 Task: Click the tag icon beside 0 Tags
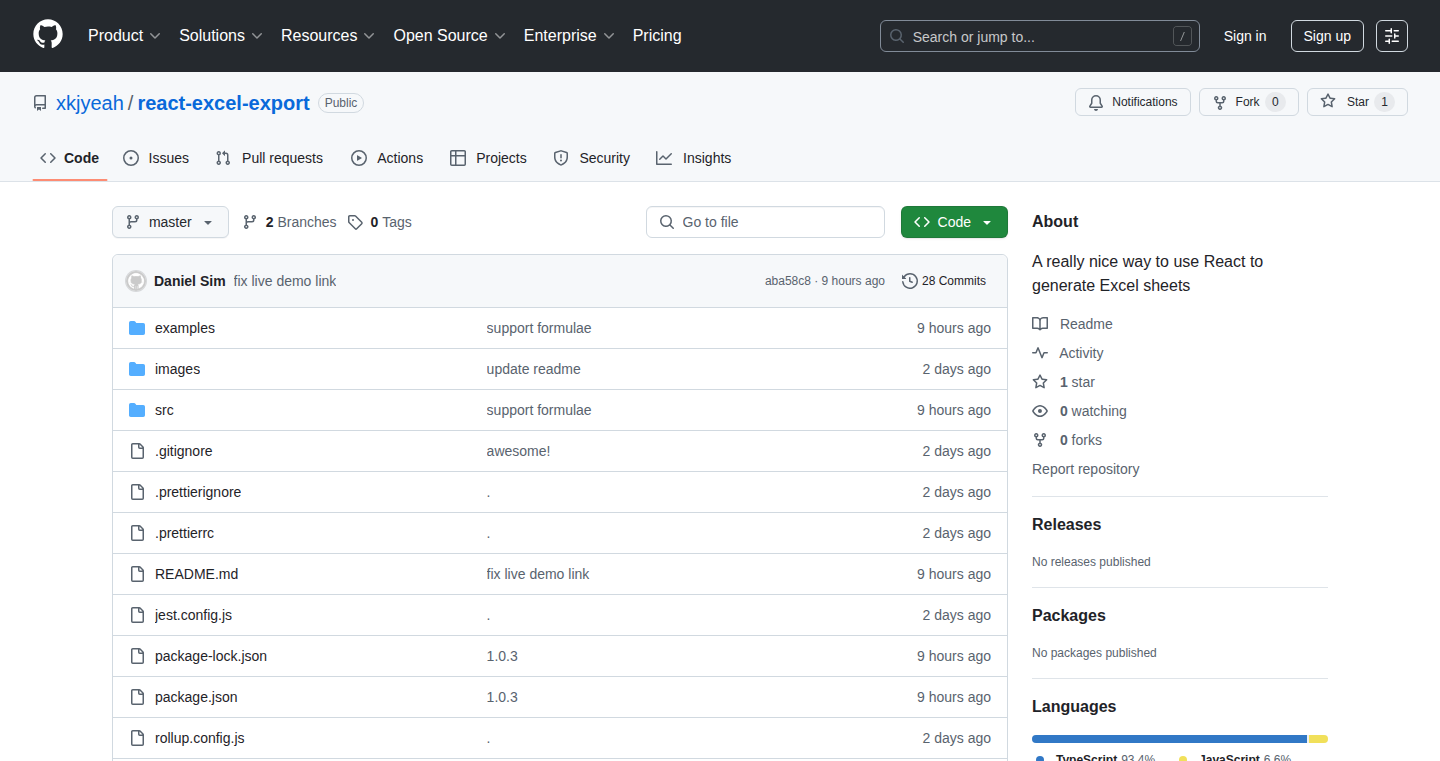(355, 222)
